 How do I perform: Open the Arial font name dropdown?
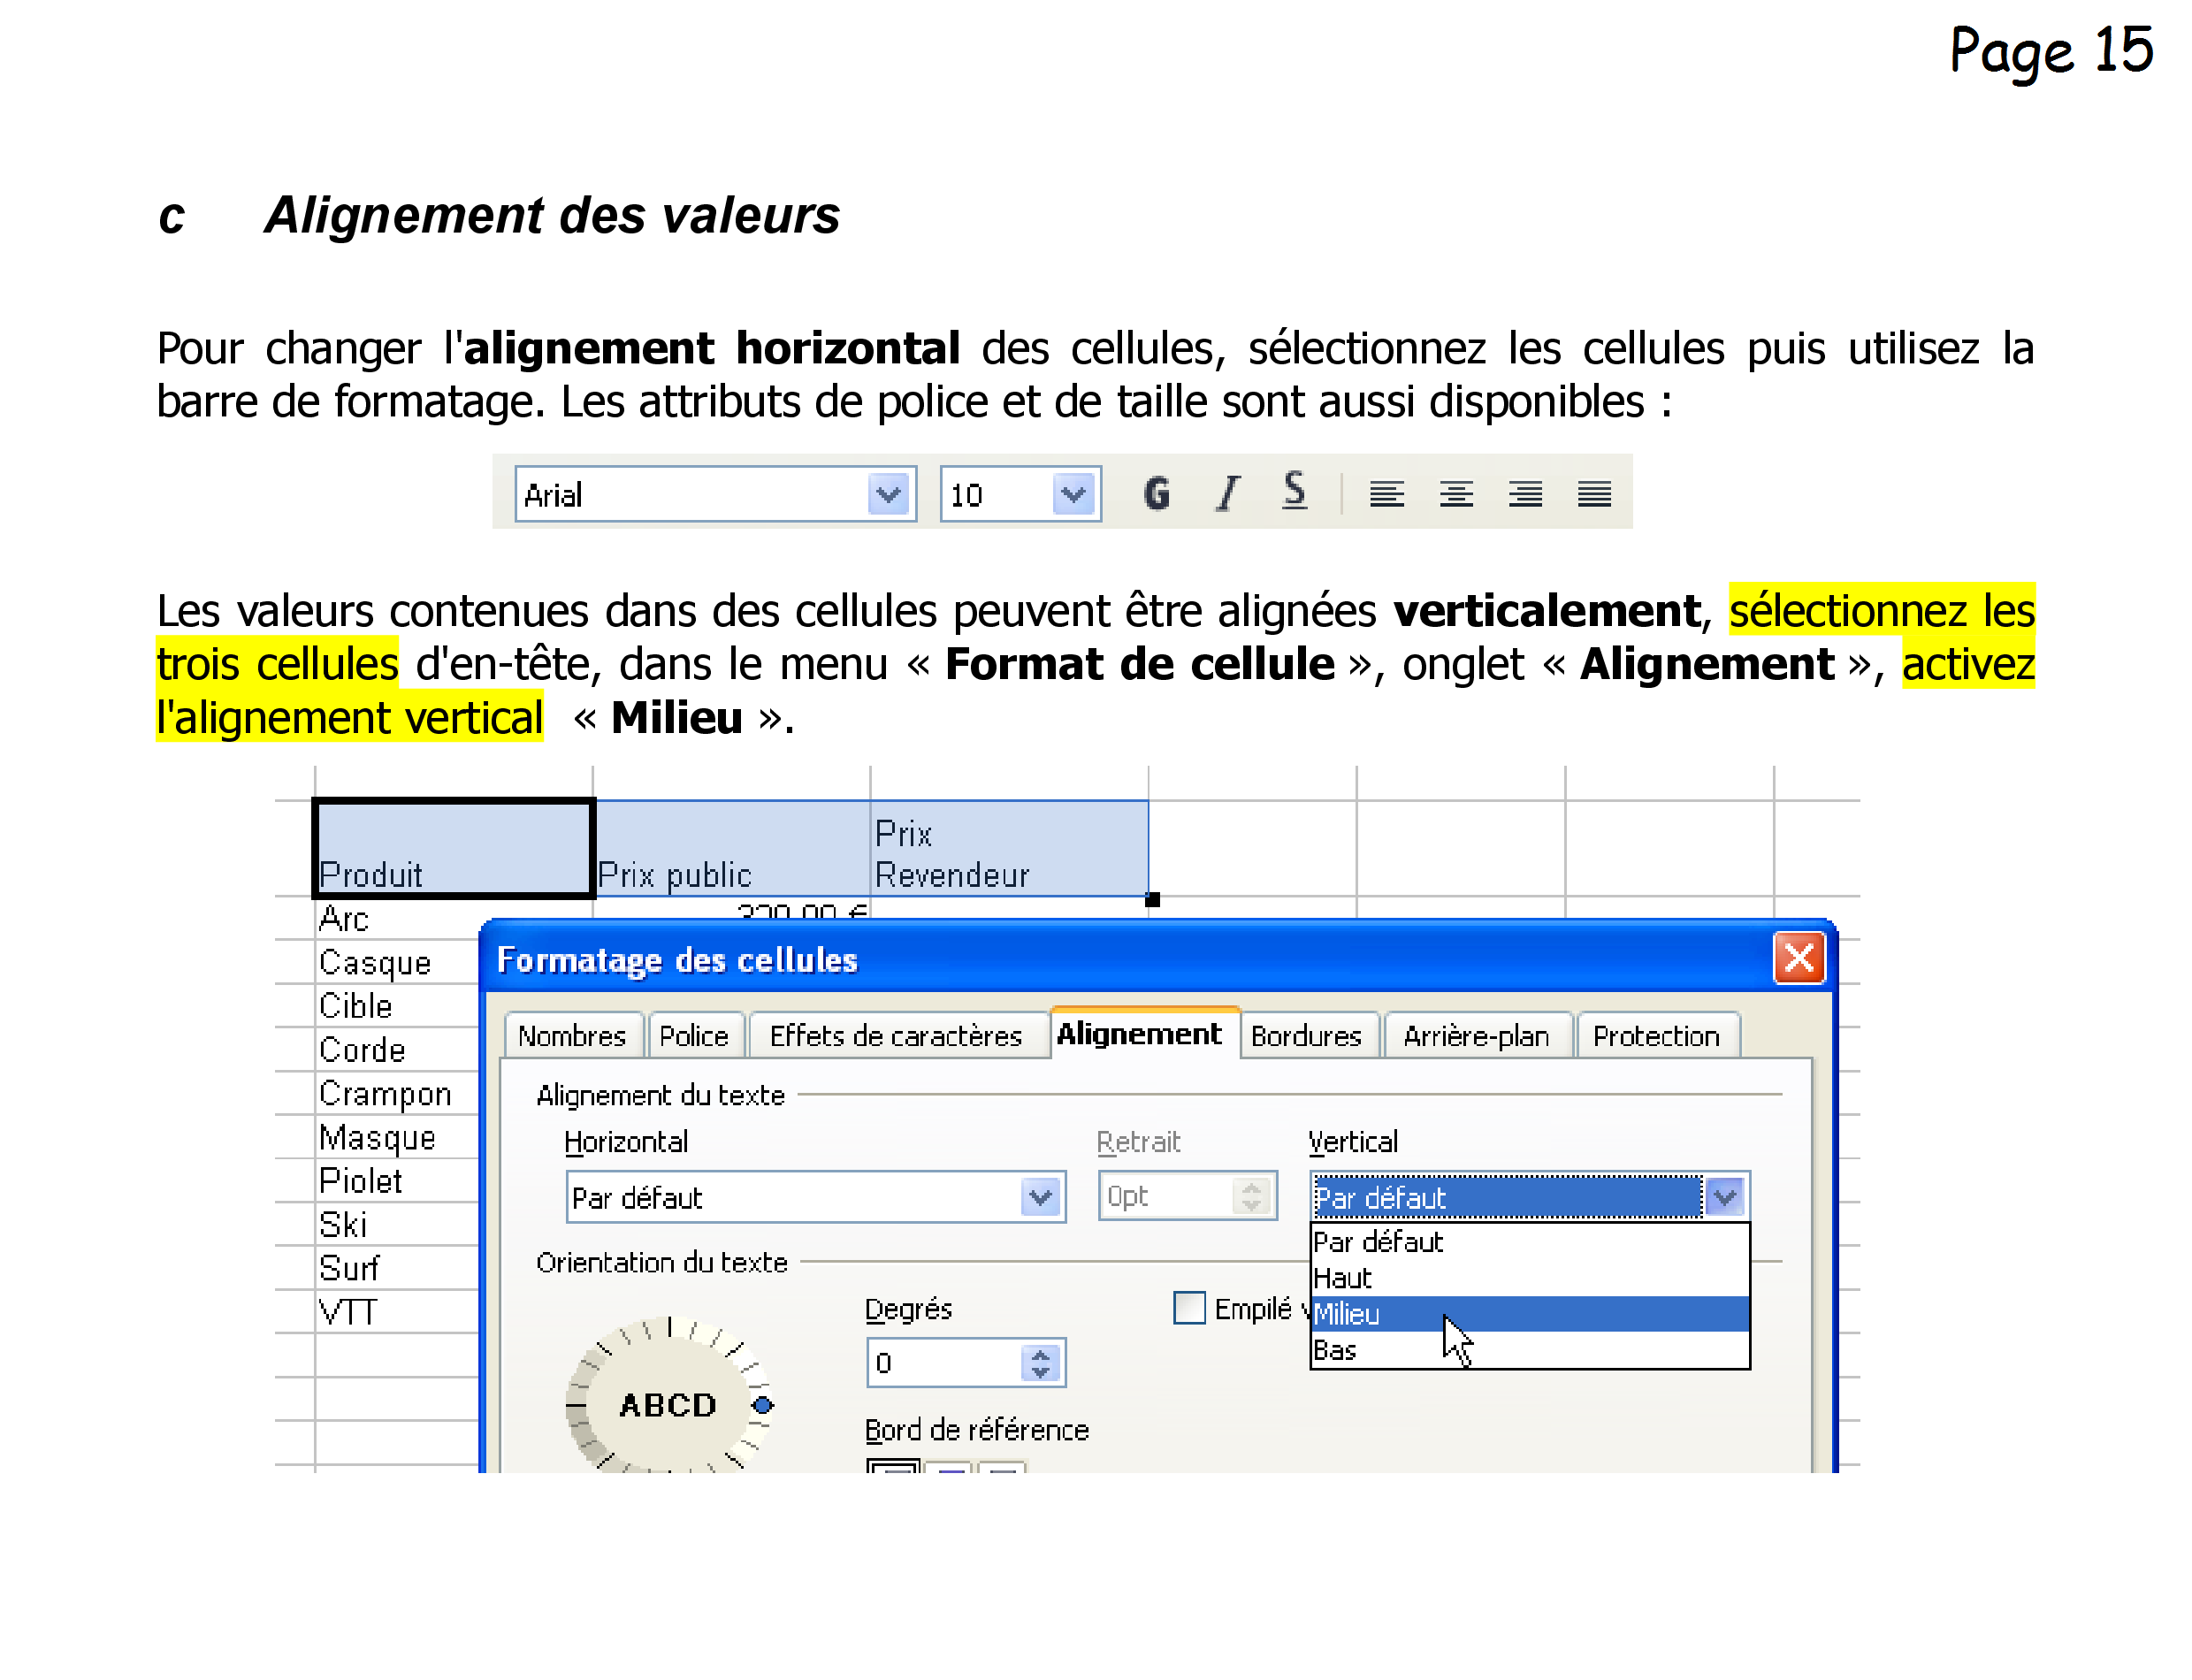click(887, 494)
